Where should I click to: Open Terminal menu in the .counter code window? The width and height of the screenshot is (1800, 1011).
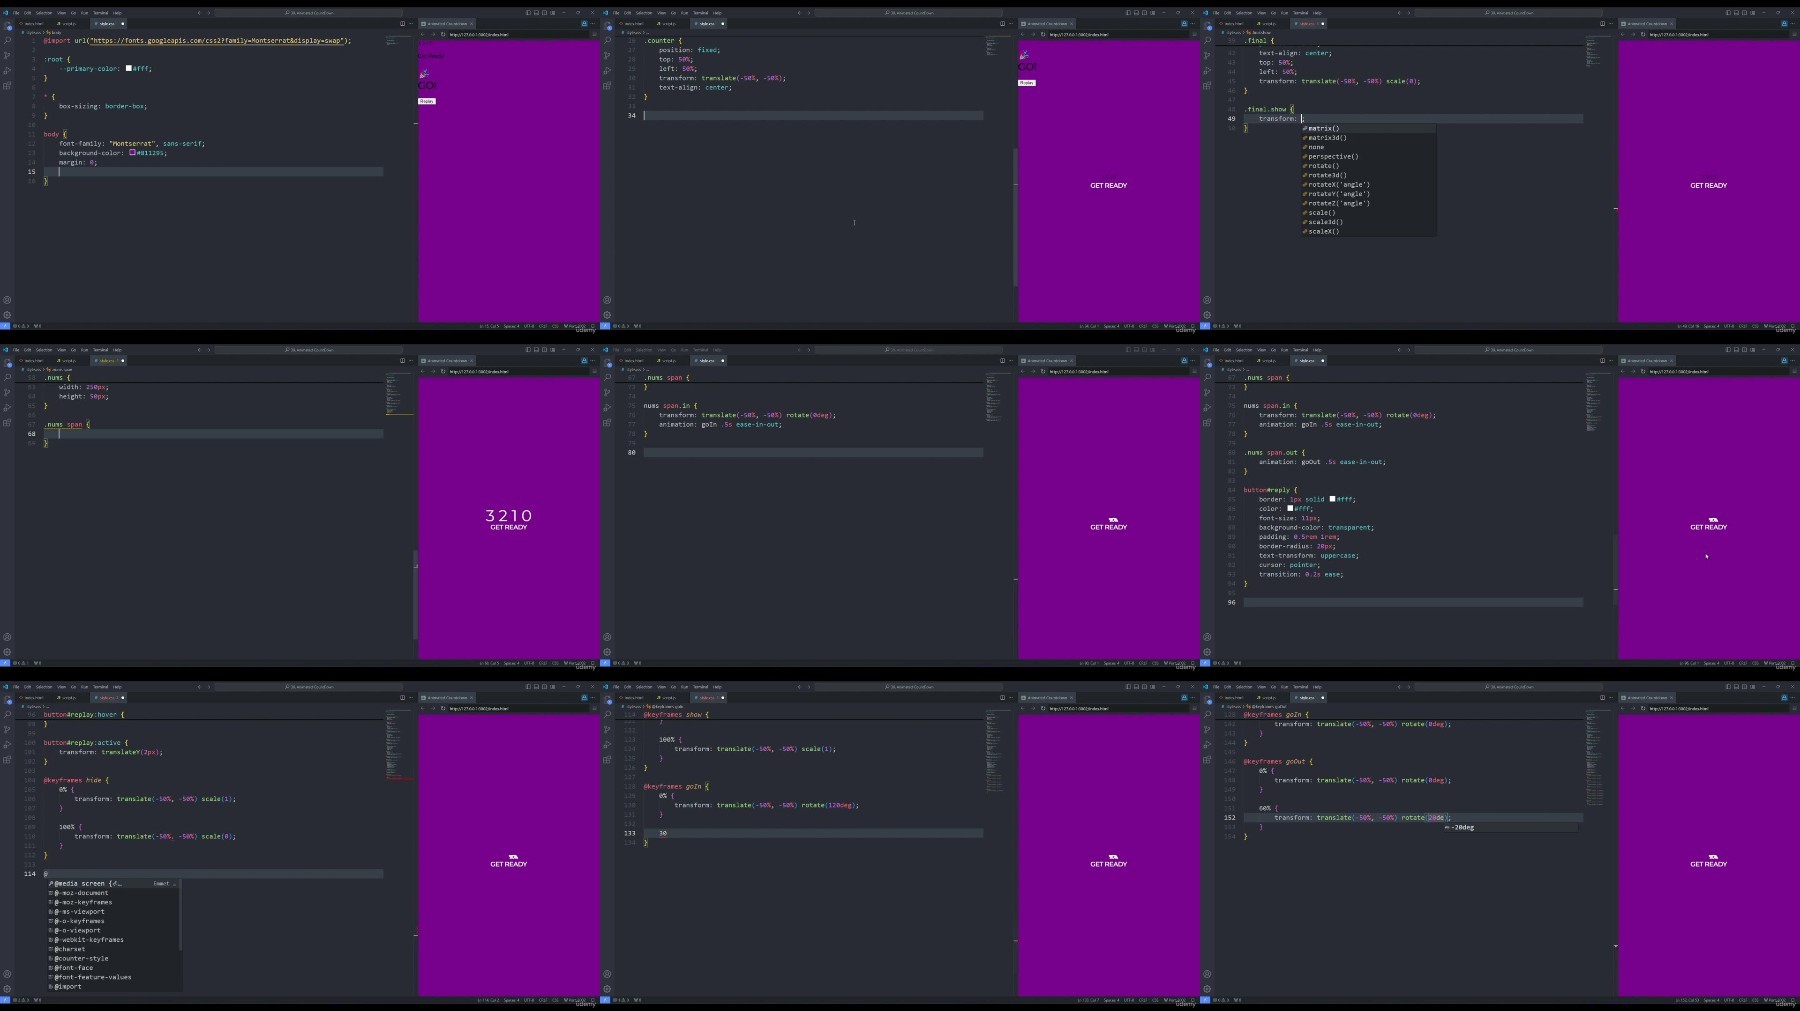click(x=700, y=13)
